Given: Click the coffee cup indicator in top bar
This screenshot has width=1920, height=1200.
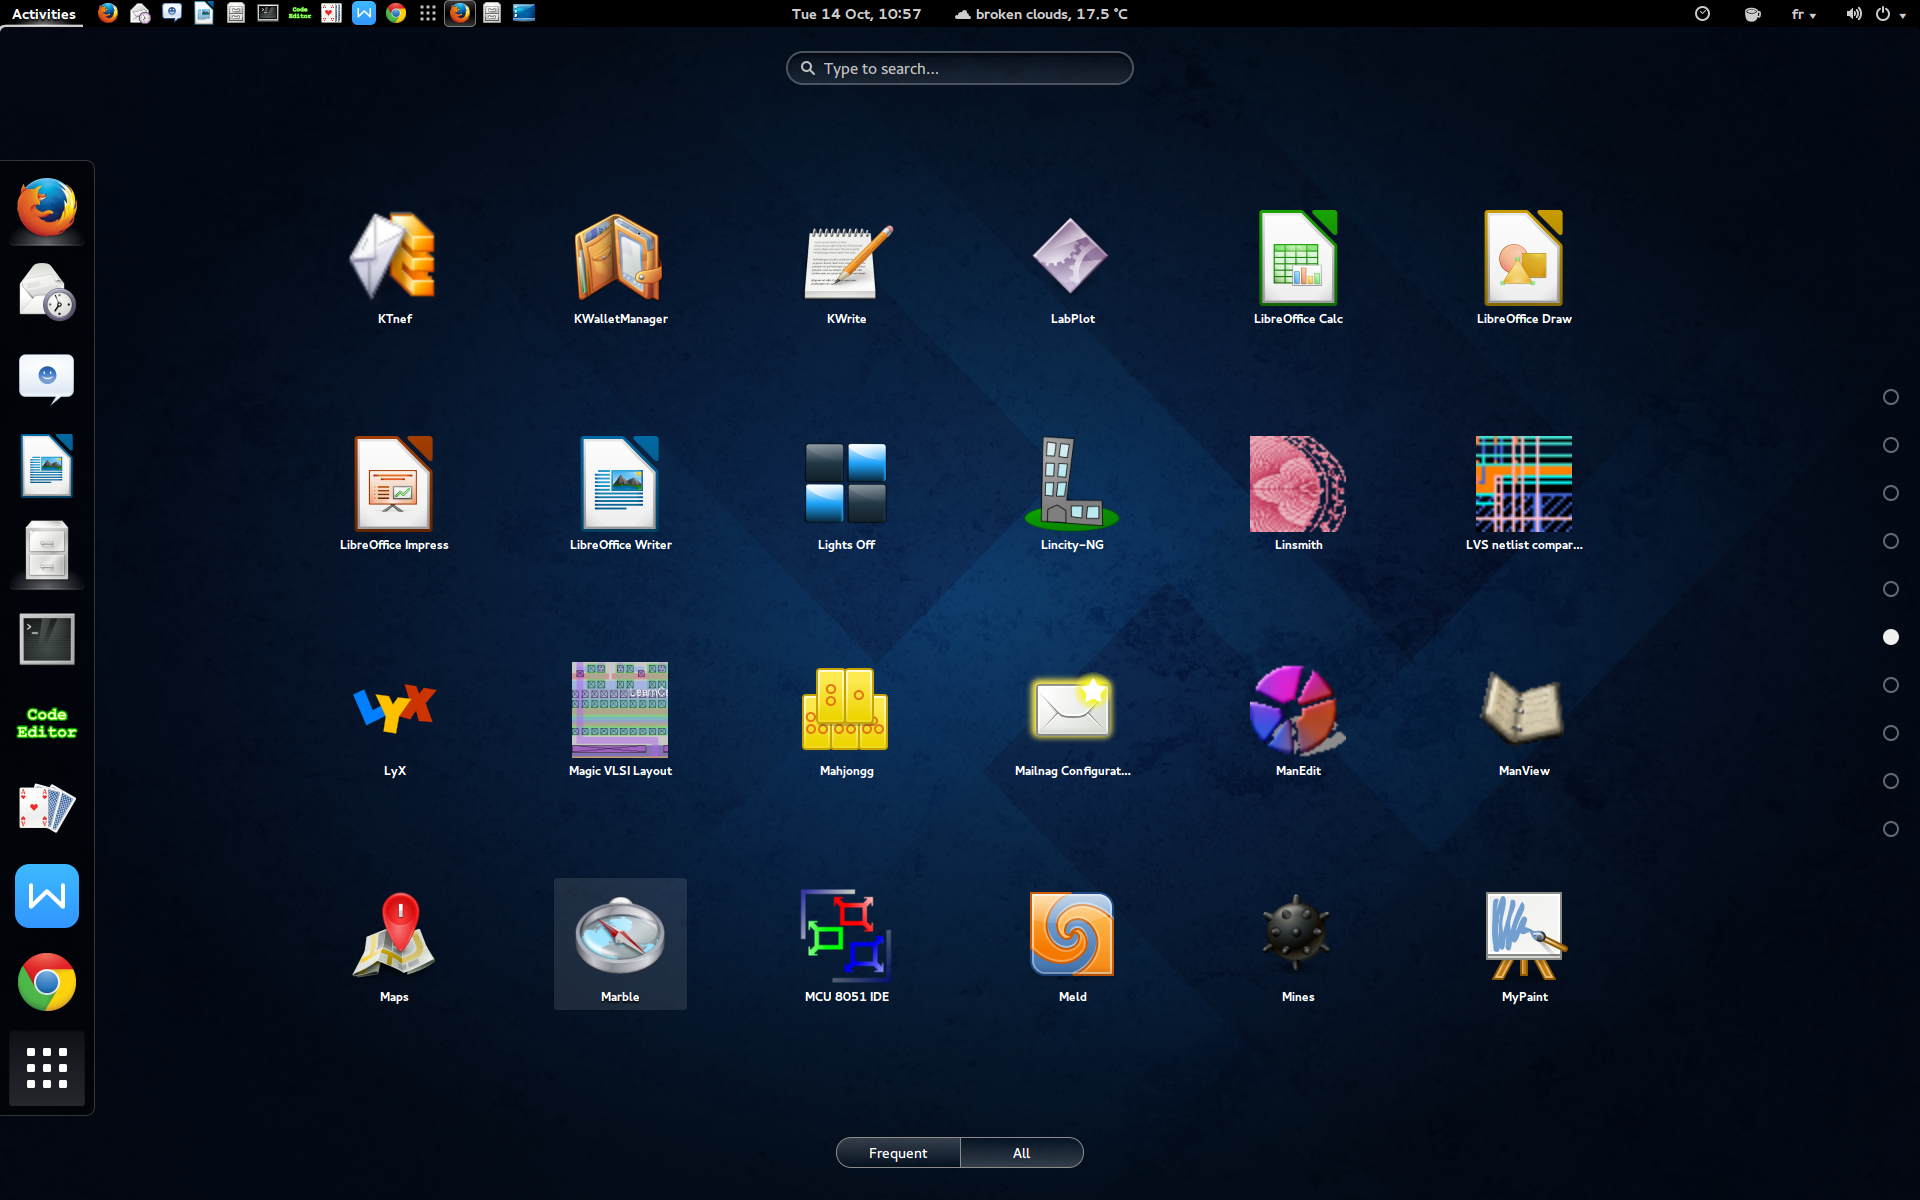Looking at the screenshot, I should [1752, 14].
